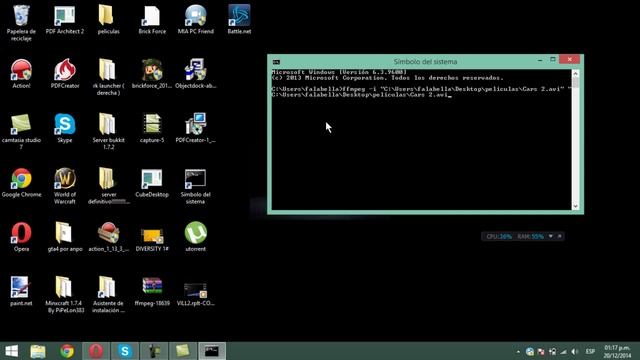Screen dimensions: 640x360
Task: Switch the ESP keyboard language indicator
Action: pos(590,351)
